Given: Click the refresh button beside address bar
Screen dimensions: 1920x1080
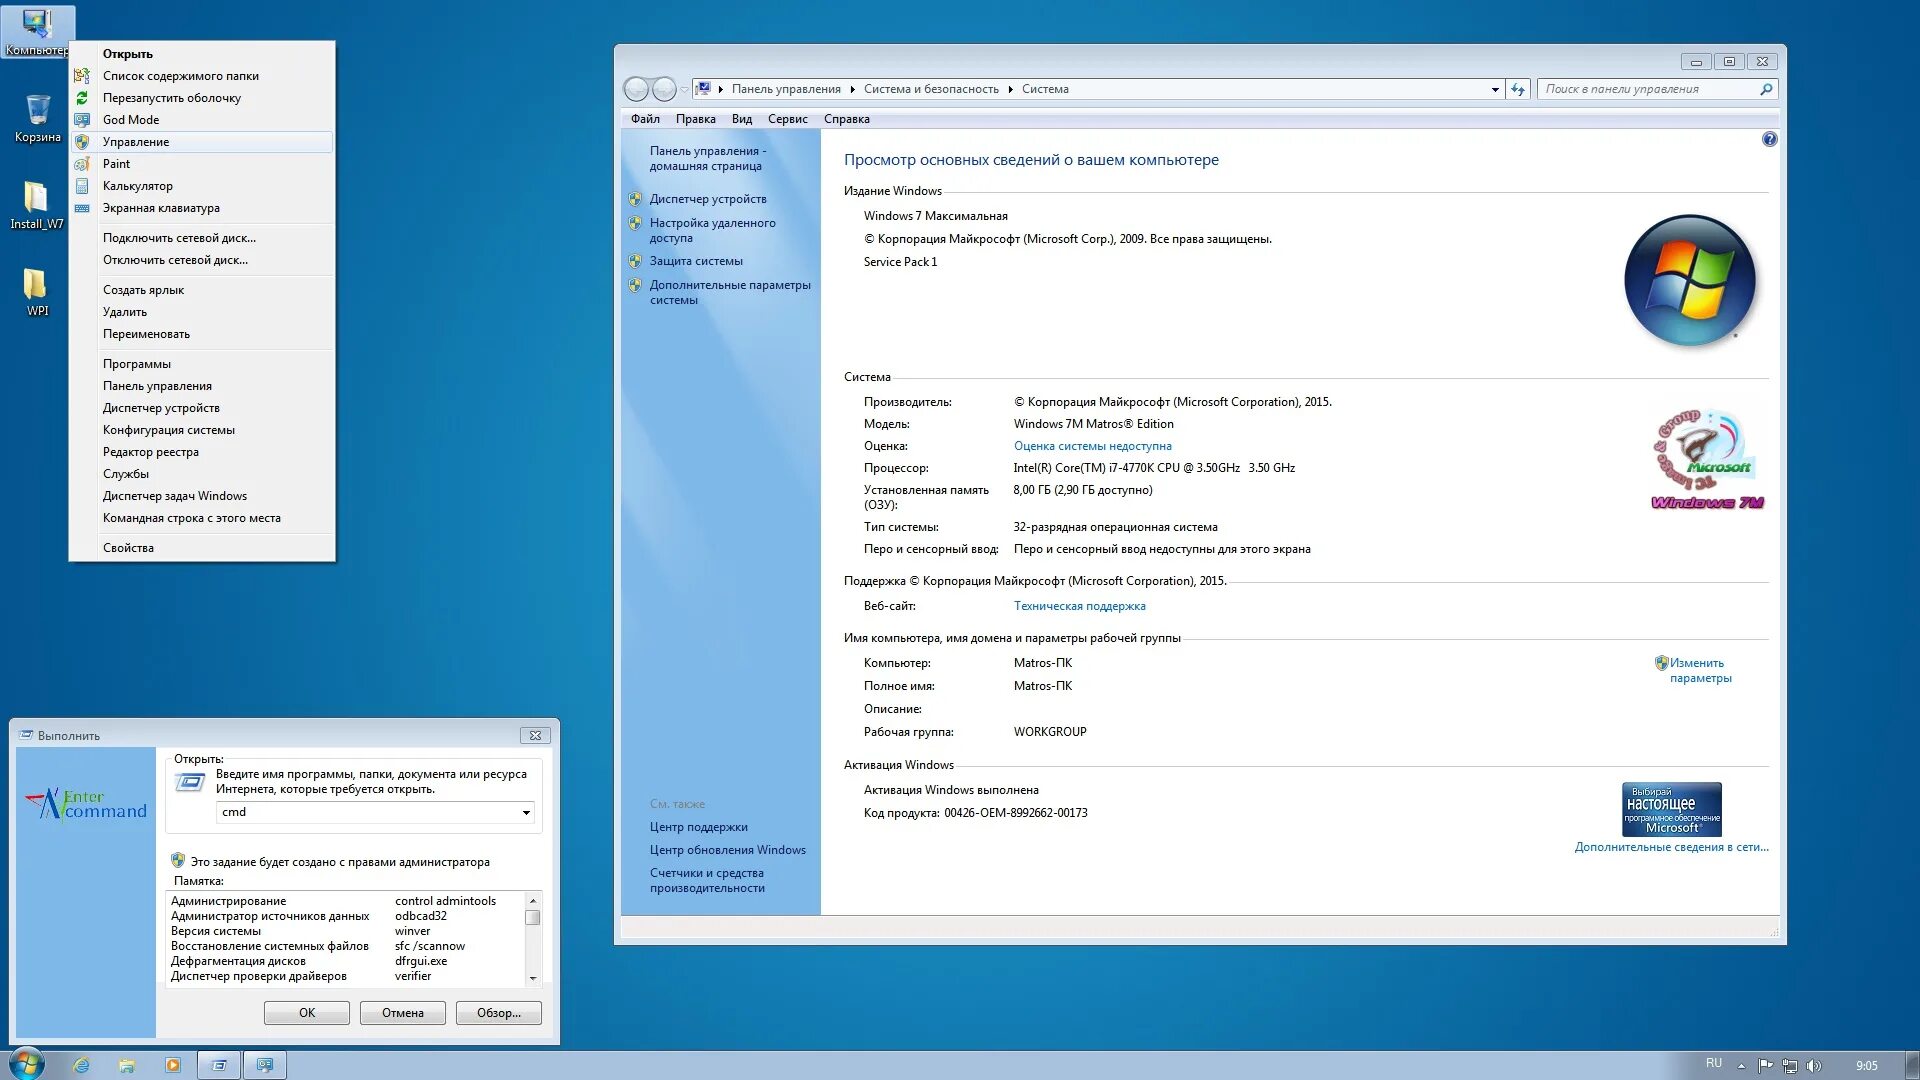Looking at the screenshot, I should pyautogui.click(x=1518, y=89).
